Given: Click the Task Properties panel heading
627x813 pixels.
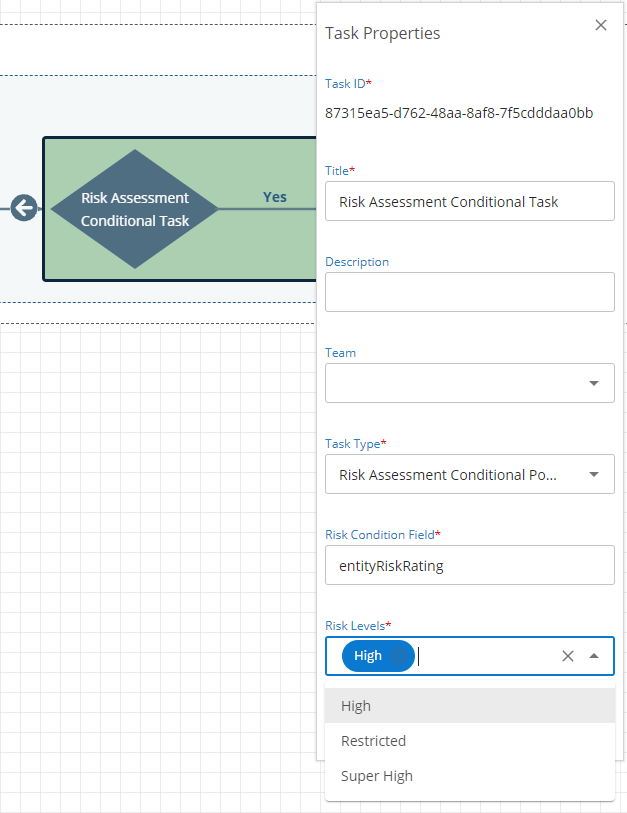Looking at the screenshot, I should pos(383,33).
